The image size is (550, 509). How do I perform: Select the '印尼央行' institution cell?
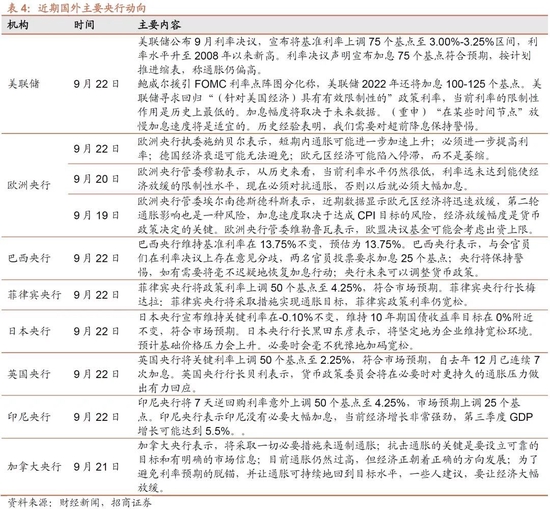[x=29, y=417]
